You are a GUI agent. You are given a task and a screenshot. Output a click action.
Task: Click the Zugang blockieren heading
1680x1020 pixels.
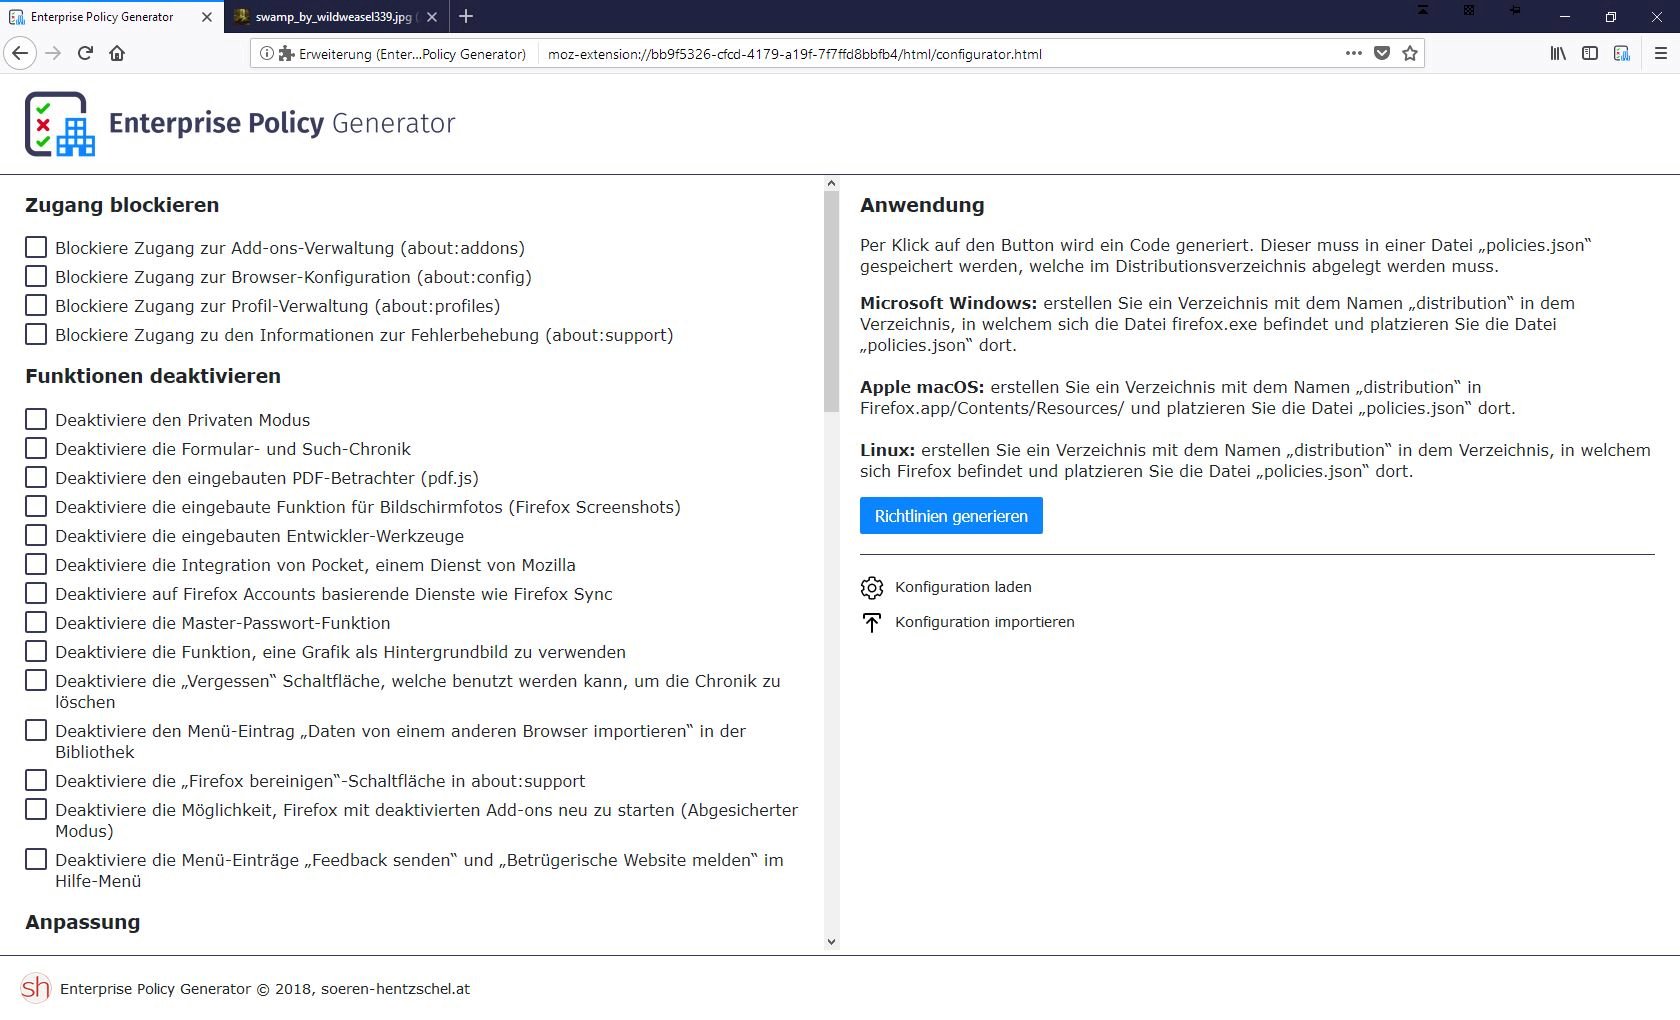[122, 205]
